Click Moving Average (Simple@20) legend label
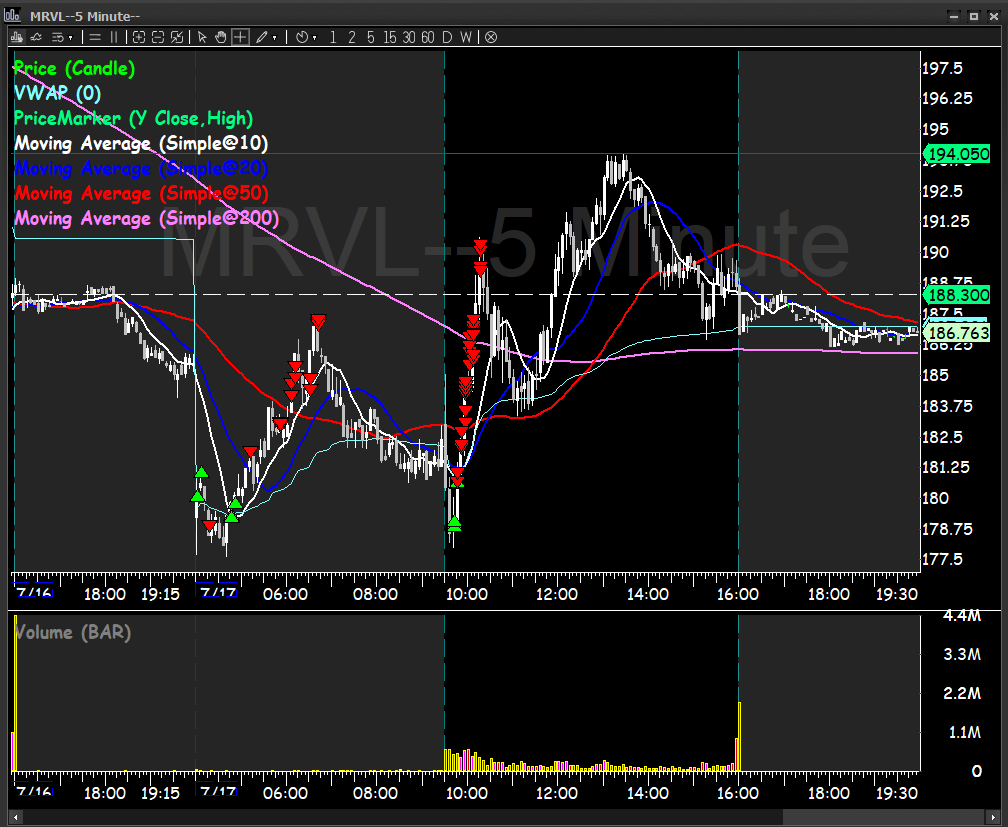This screenshot has width=1008, height=827. 141,168
